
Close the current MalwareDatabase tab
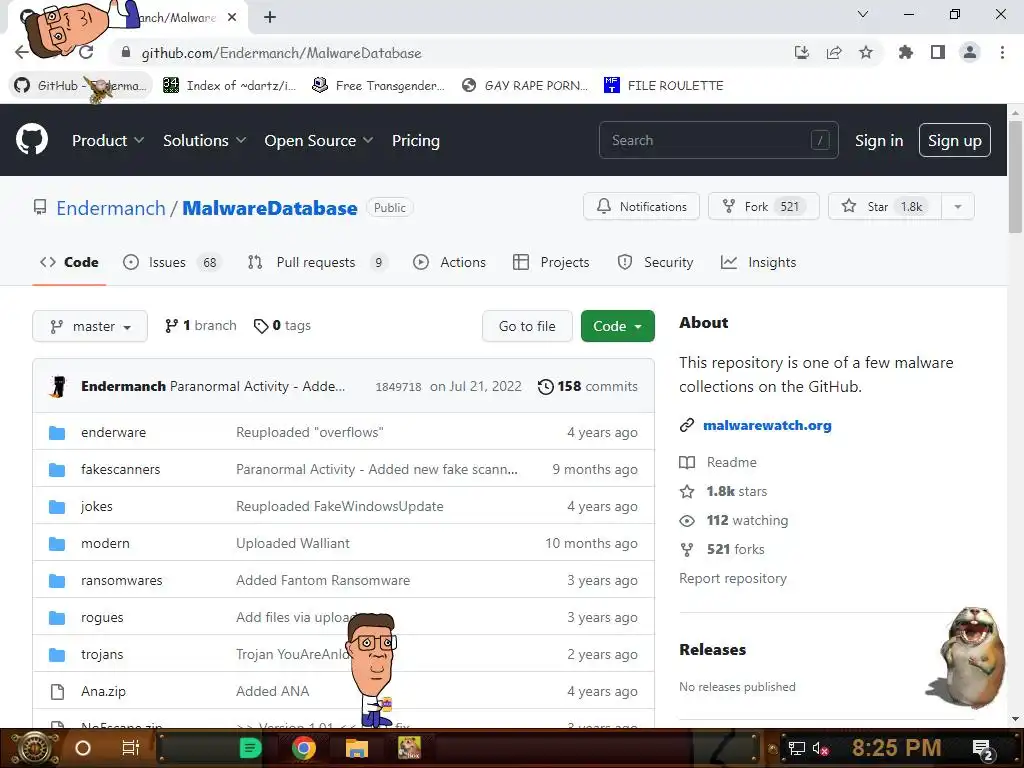coord(232,17)
